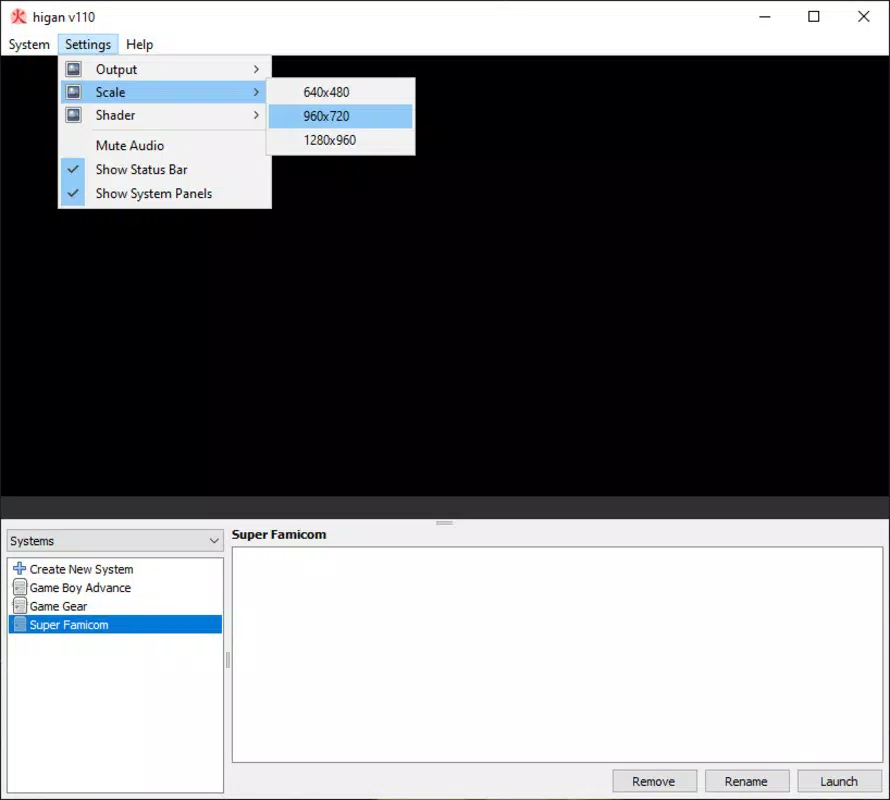This screenshot has width=890, height=800.
Task: Click the Shader menu item picture icon
Action: [73, 115]
